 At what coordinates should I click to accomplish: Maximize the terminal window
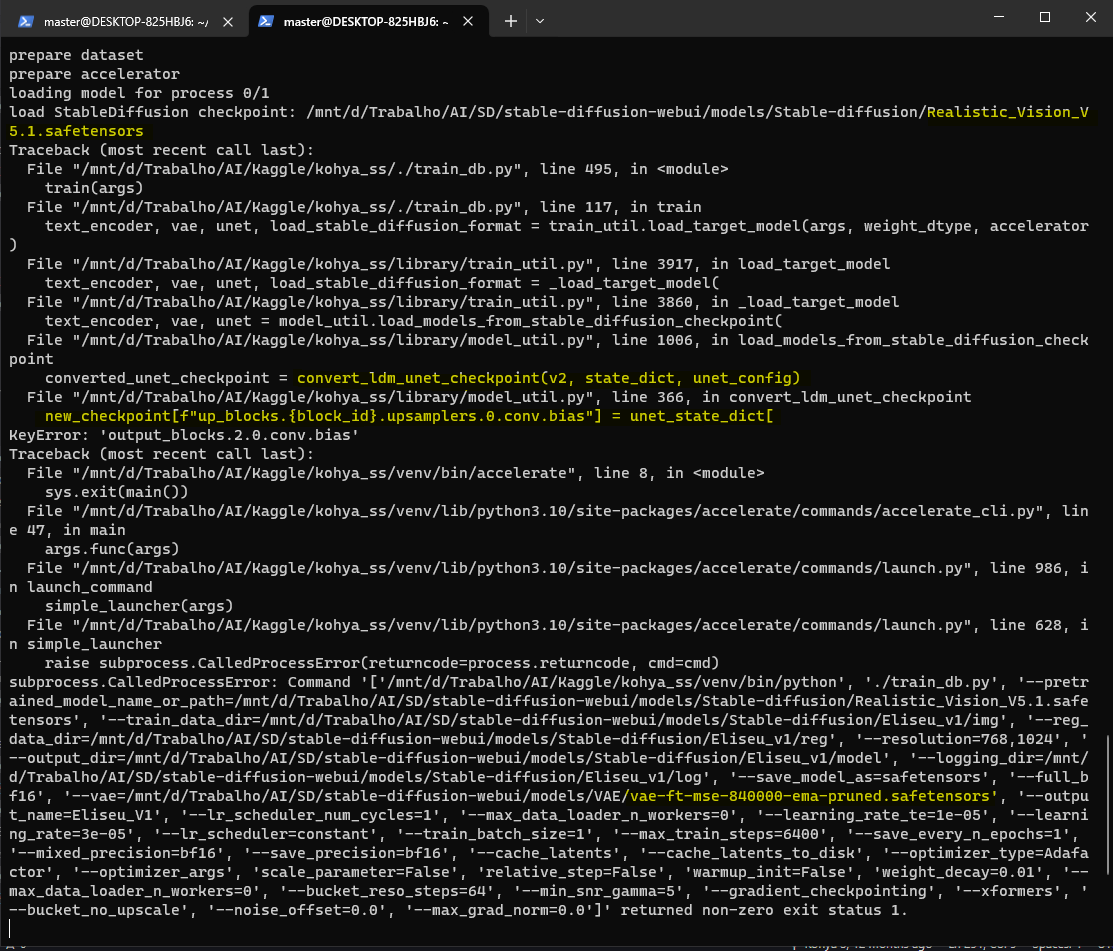click(1045, 17)
